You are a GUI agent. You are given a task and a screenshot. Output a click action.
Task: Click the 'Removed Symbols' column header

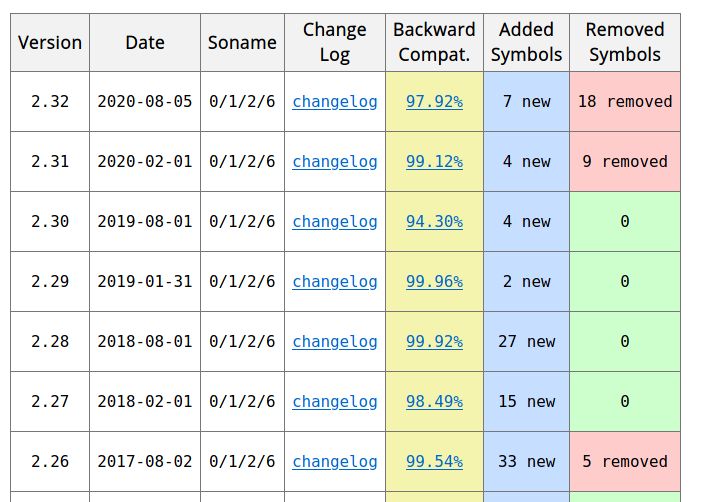tap(625, 42)
